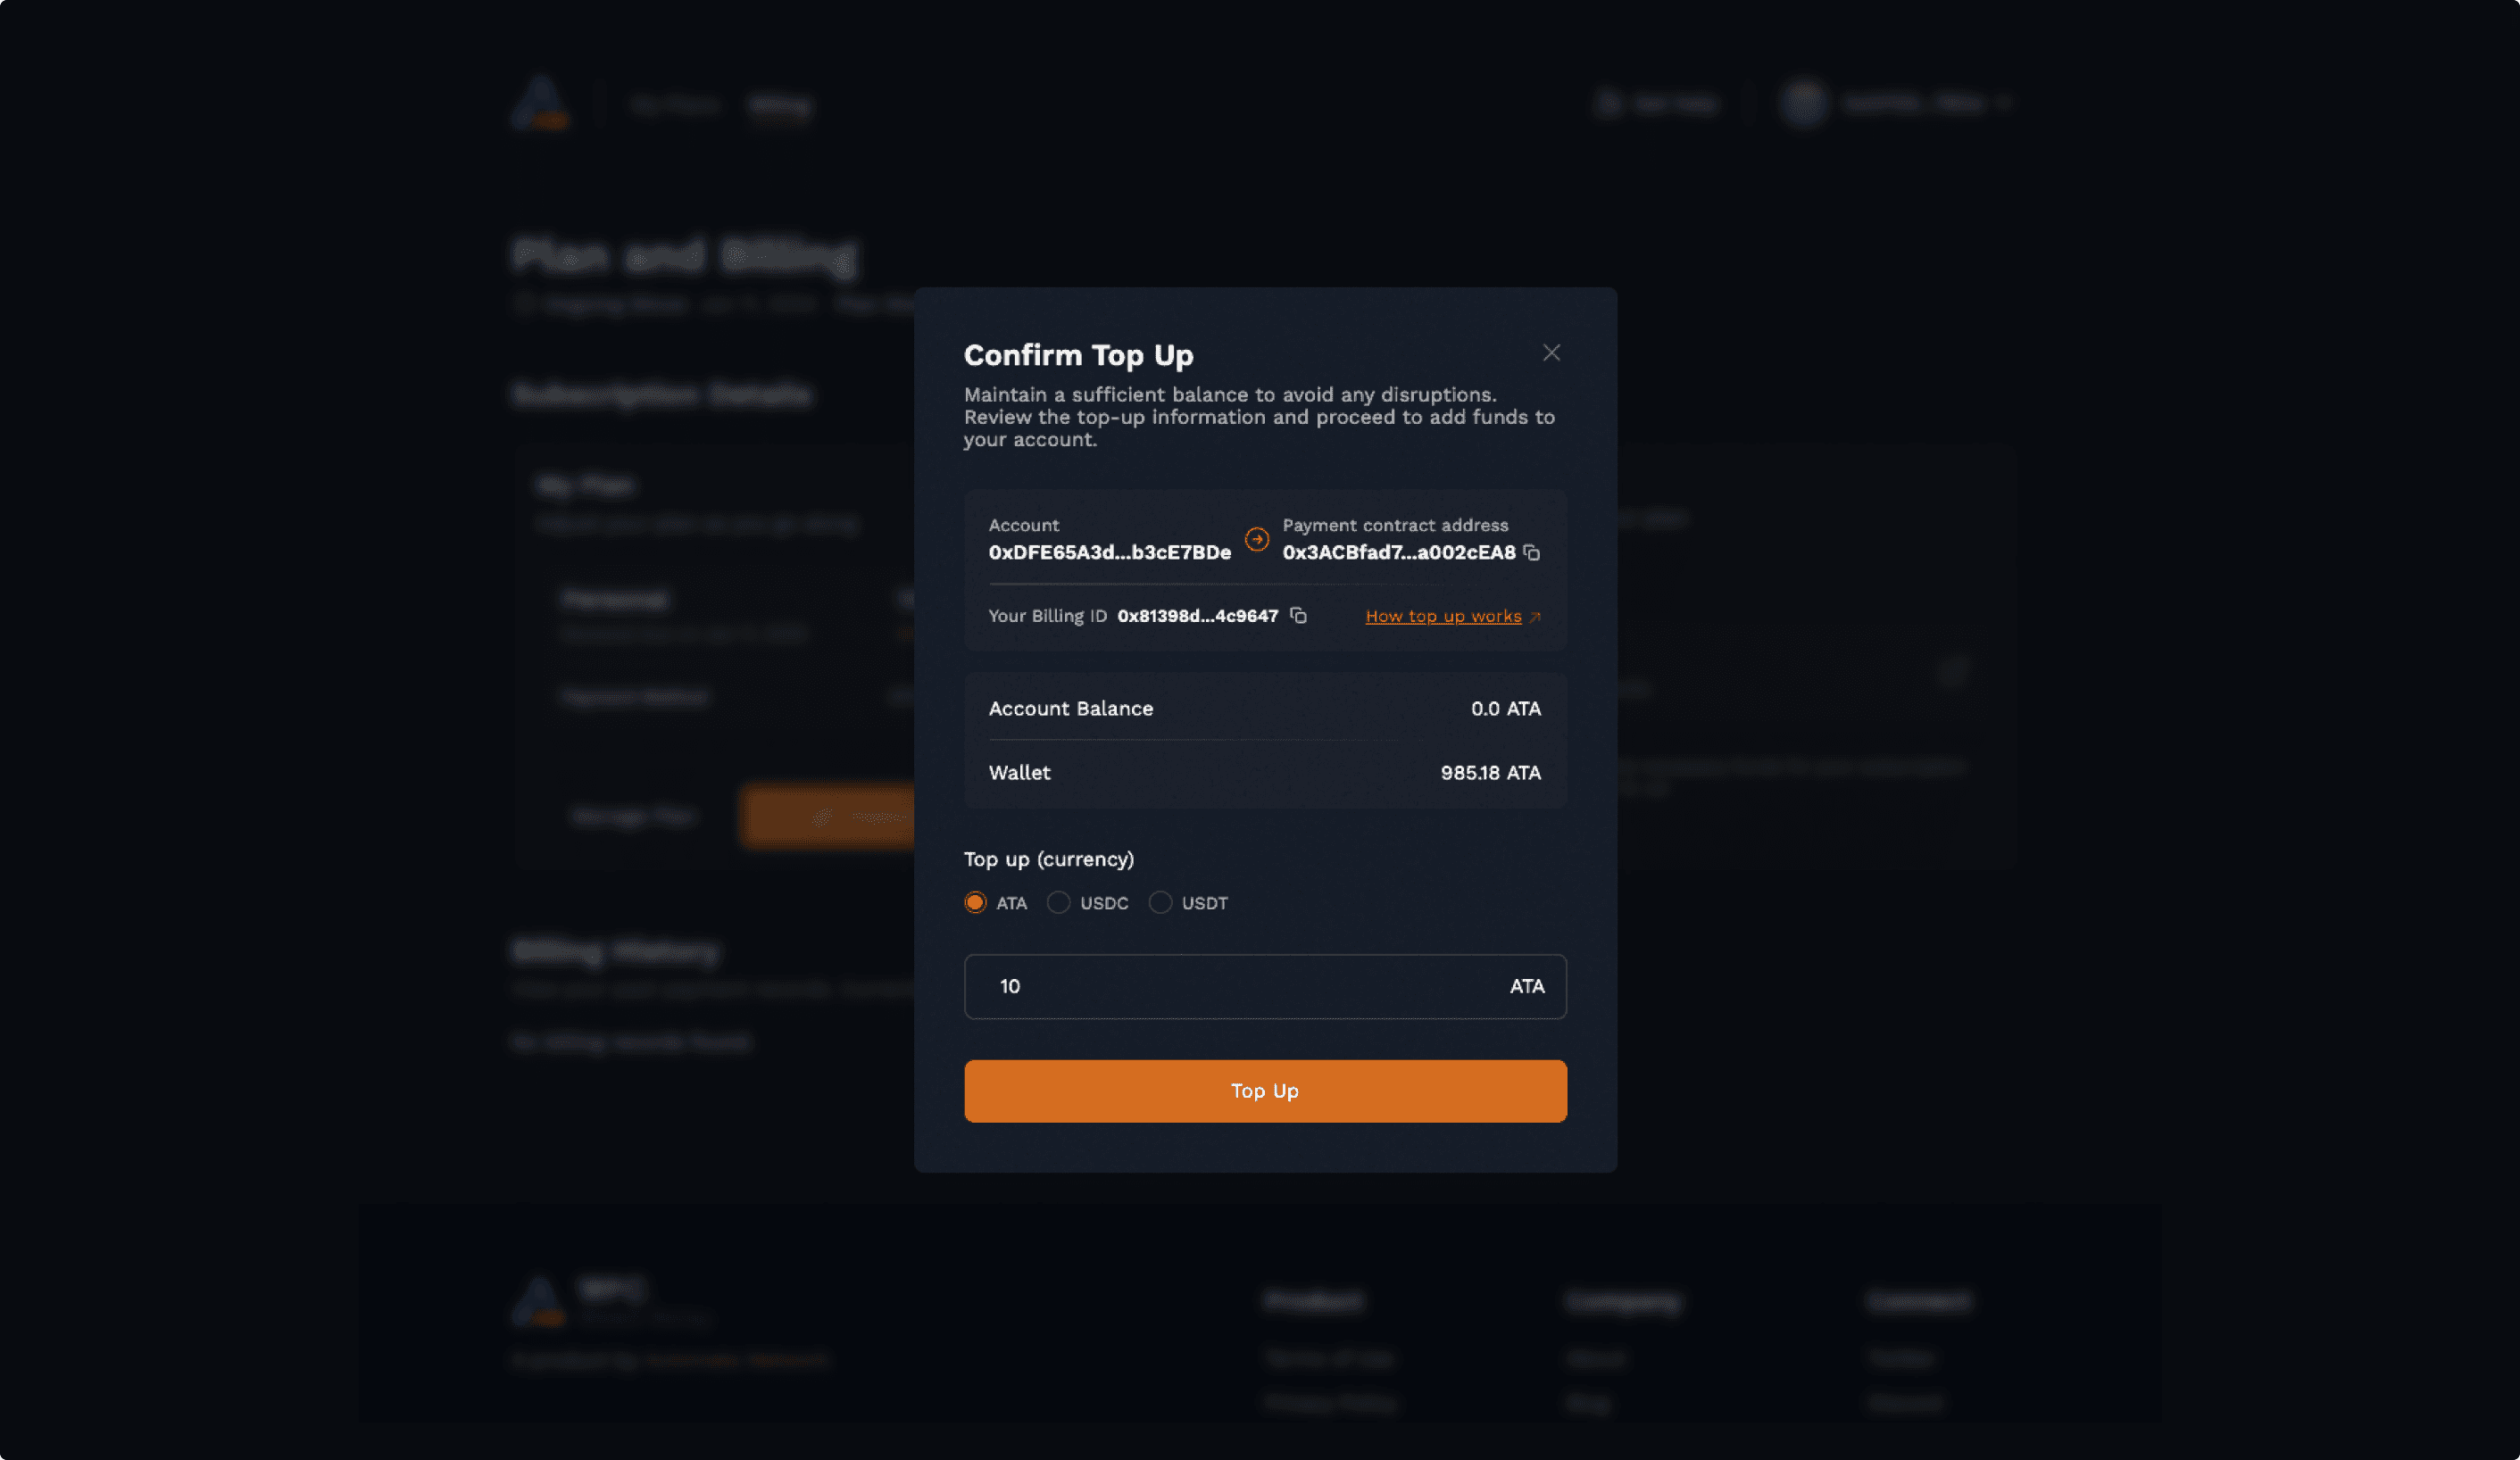Choose USDT as the top up currency
The width and height of the screenshot is (2520, 1460).
tap(1160, 903)
